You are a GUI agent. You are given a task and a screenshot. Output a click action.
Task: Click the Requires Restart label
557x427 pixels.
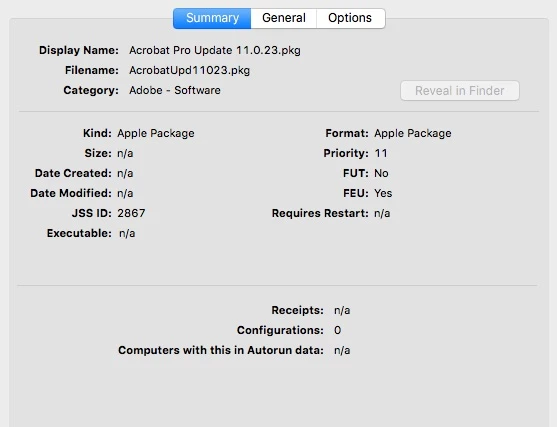coord(320,213)
